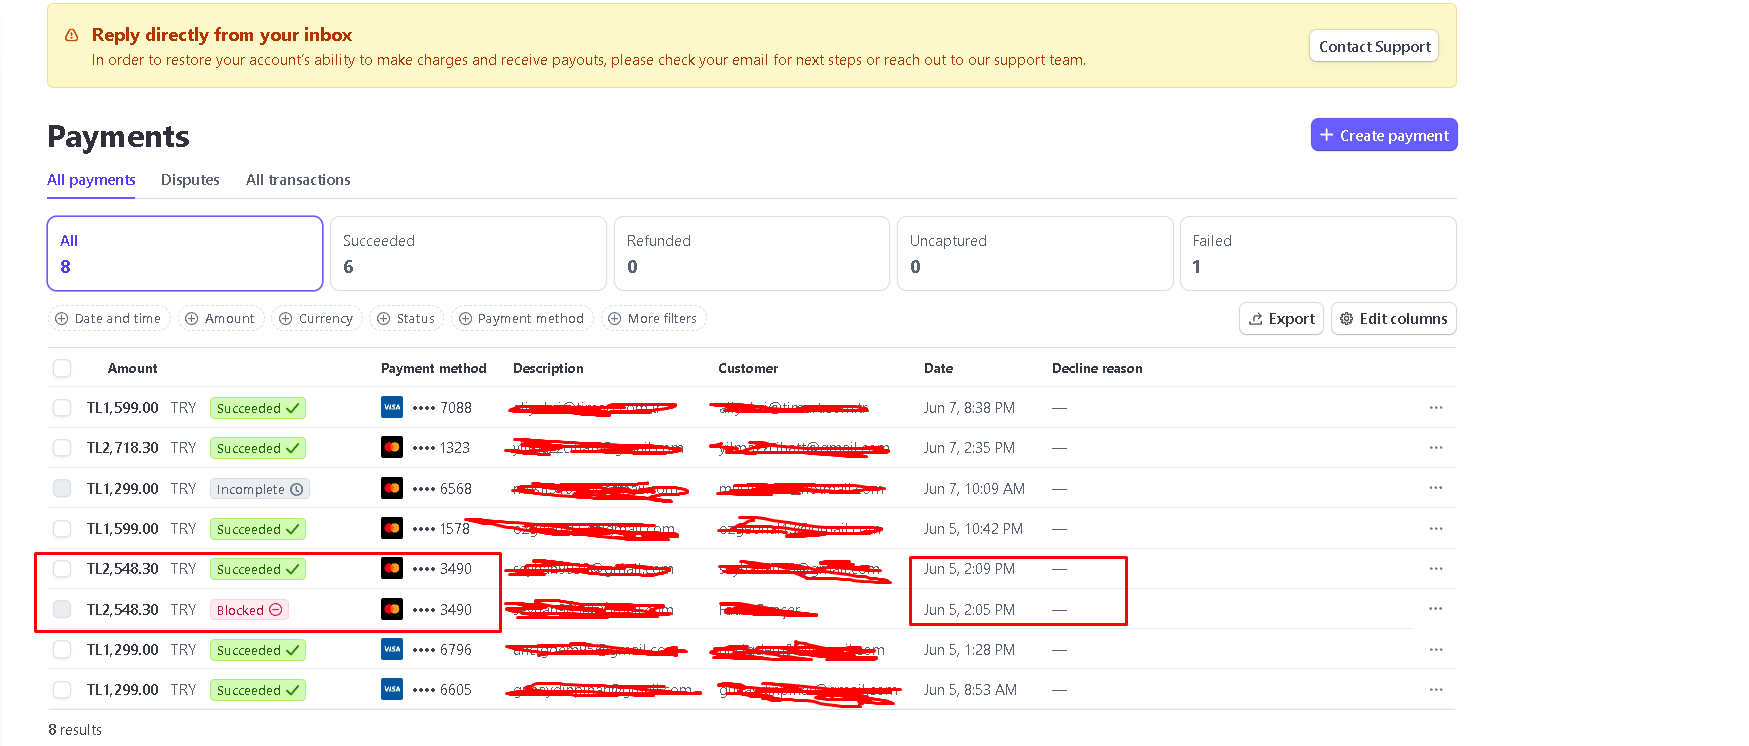Click the Mastercard icon for card 6568
This screenshot has width=1749, height=746.
pyautogui.click(x=392, y=488)
